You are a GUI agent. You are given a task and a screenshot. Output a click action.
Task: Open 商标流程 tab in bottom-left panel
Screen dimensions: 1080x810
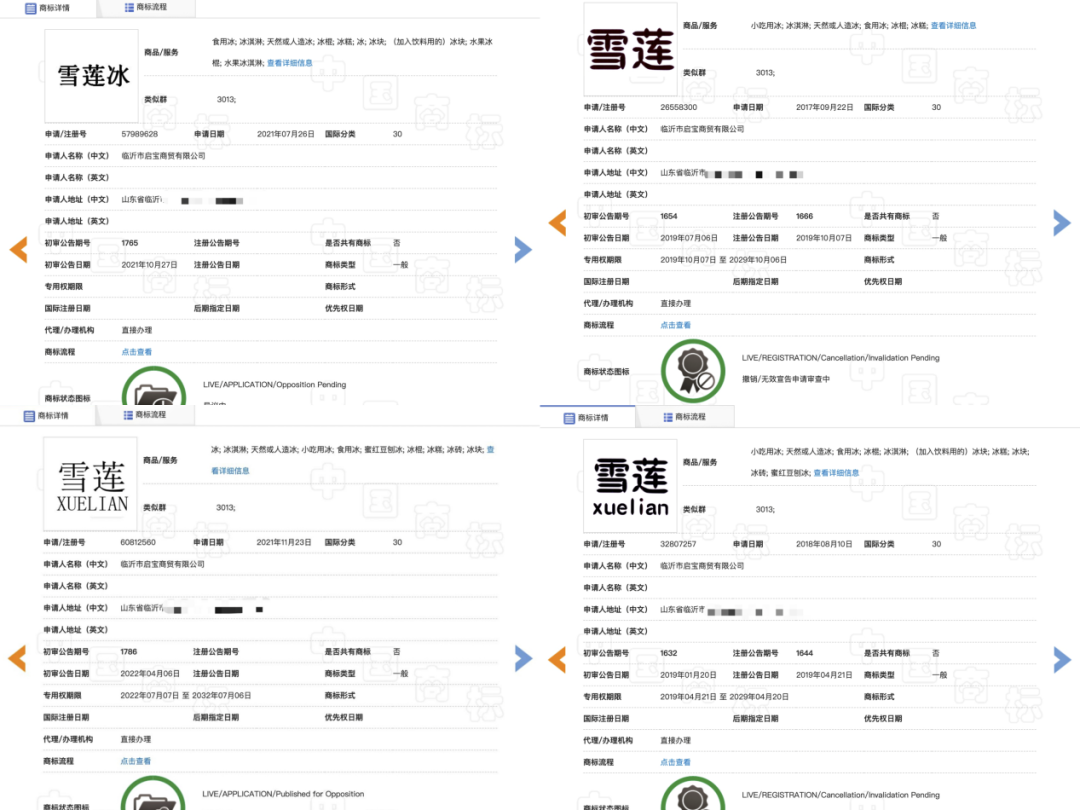(x=145, y=415)
